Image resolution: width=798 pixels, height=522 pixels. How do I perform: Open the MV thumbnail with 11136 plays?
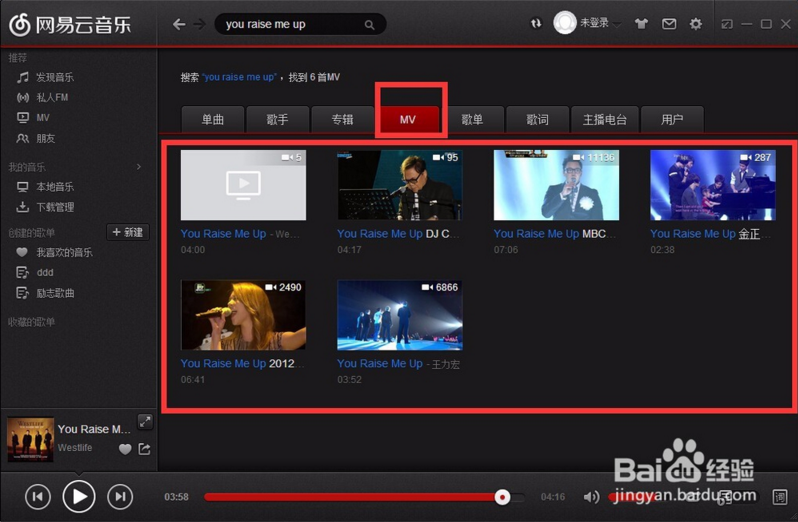point(556,185)
